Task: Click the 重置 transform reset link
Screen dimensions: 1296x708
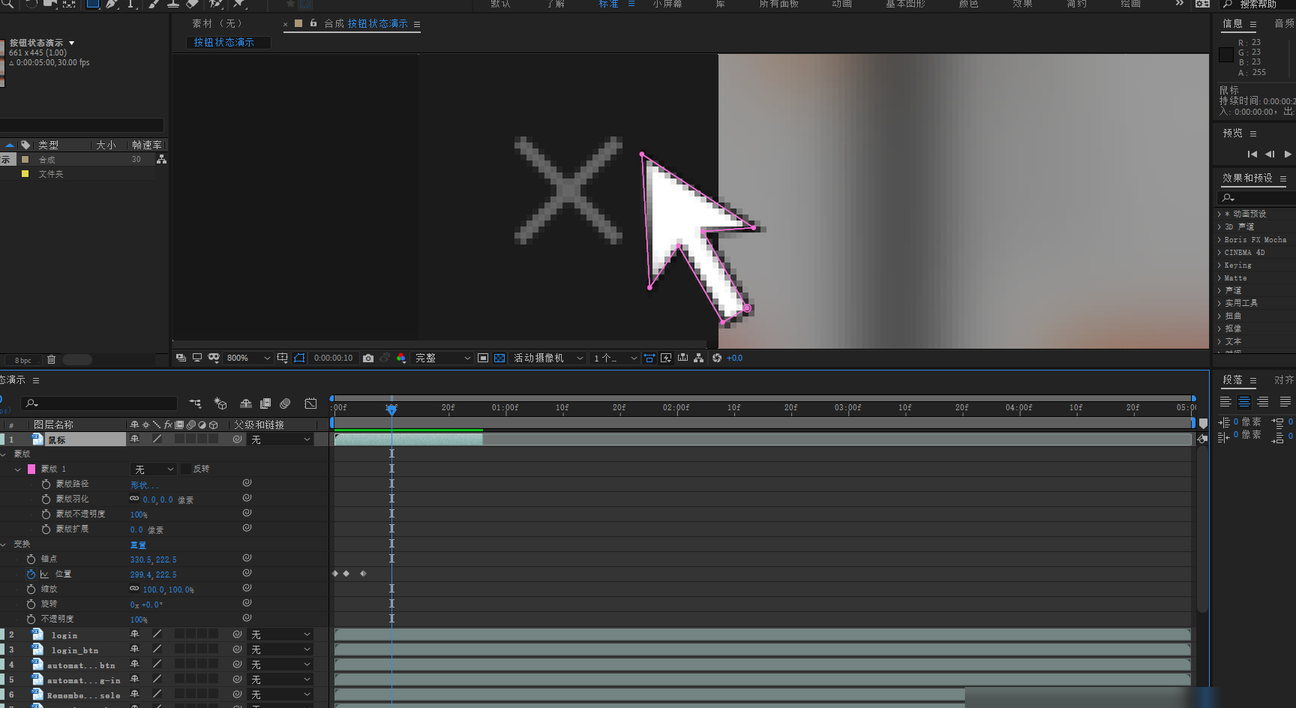Action: pos(138,544)
